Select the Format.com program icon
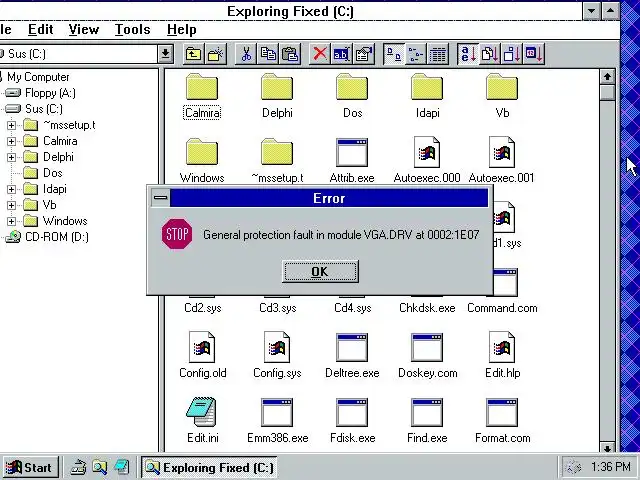This screenshot has height=480, width=640. (x=502, y=412)
